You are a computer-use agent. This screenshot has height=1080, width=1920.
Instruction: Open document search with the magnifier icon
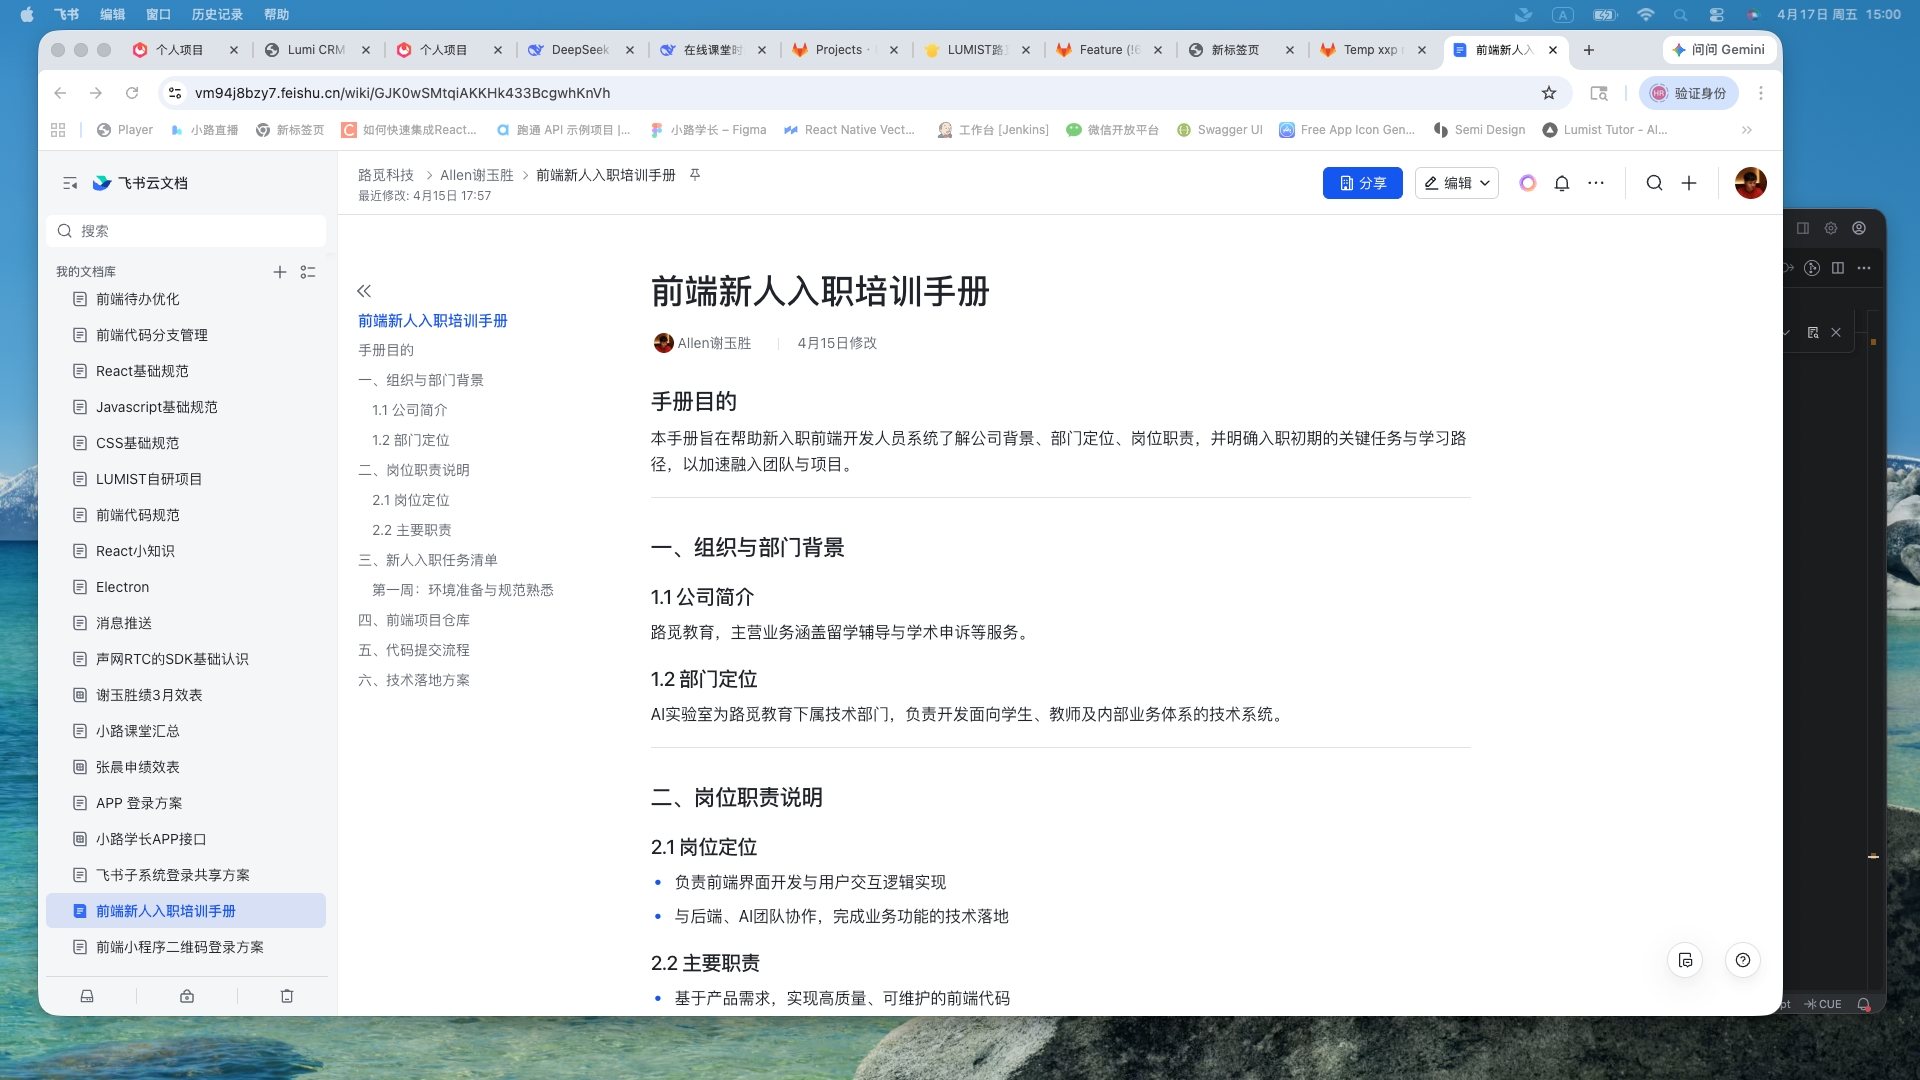pyautogui.click(x=1654, y=183)
